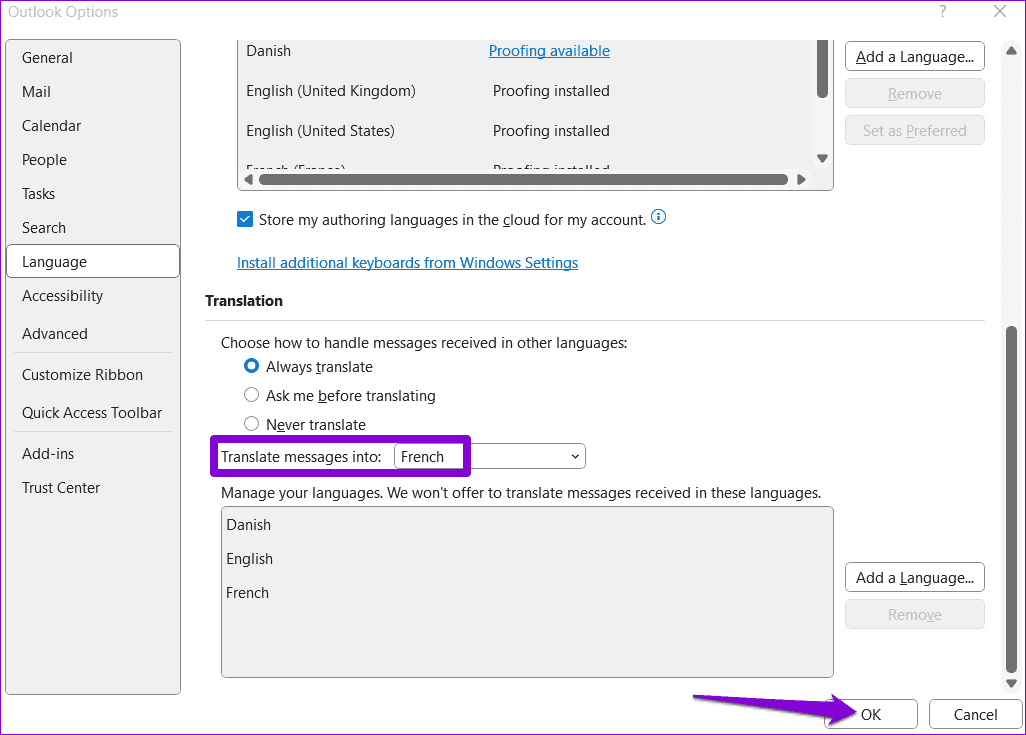1026x735 pixels.
Task: Open the Calendar options category
Action: [93, 126]
